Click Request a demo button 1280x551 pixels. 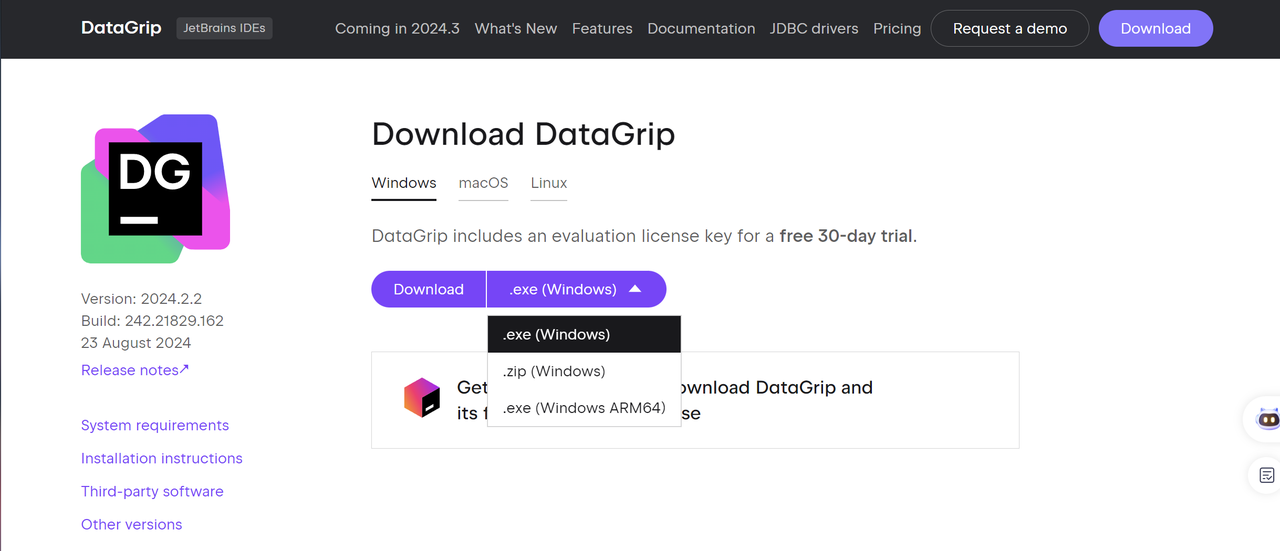point(1010,28)
